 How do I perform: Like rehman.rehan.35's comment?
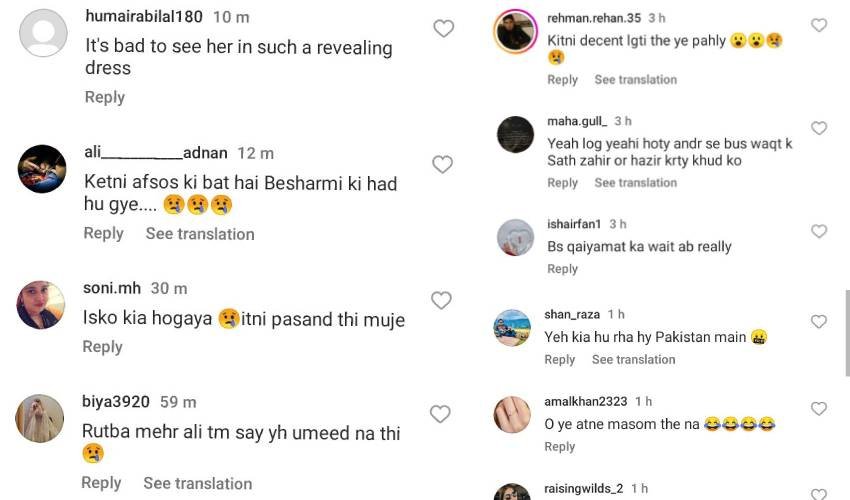(x=819, y=25)
